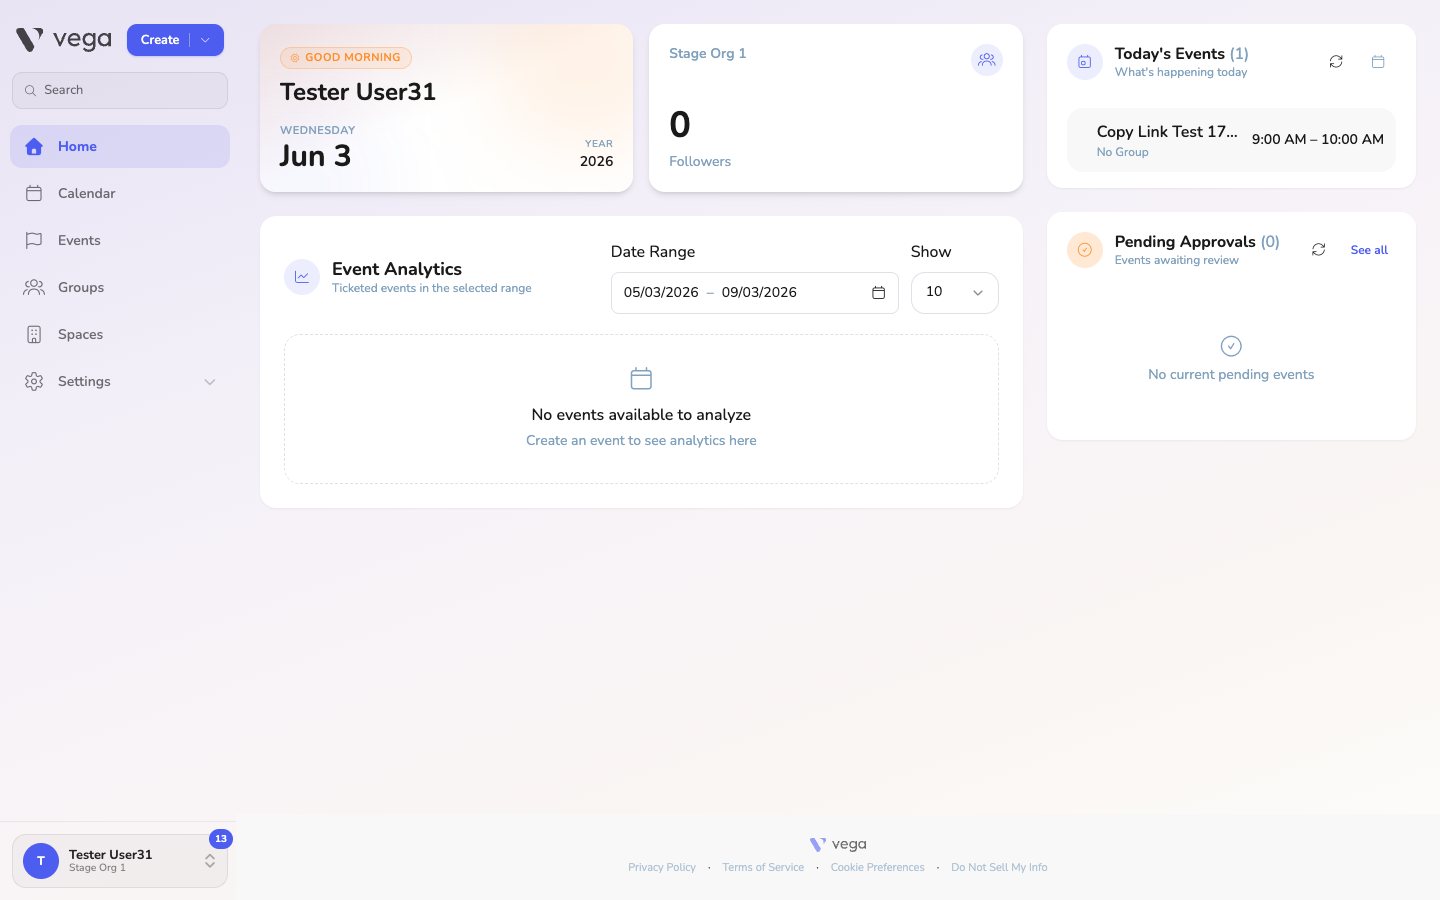Click the Event Analytics chart icon
Image resolution: width=1440 pixels, height=900 pixels.
pyautogui.click(x=302, y=277)
